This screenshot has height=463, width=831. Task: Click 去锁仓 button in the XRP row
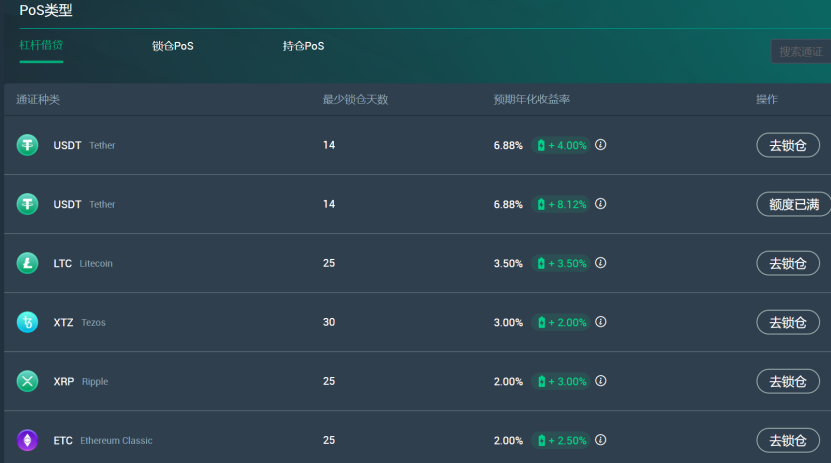coord(788,381)
